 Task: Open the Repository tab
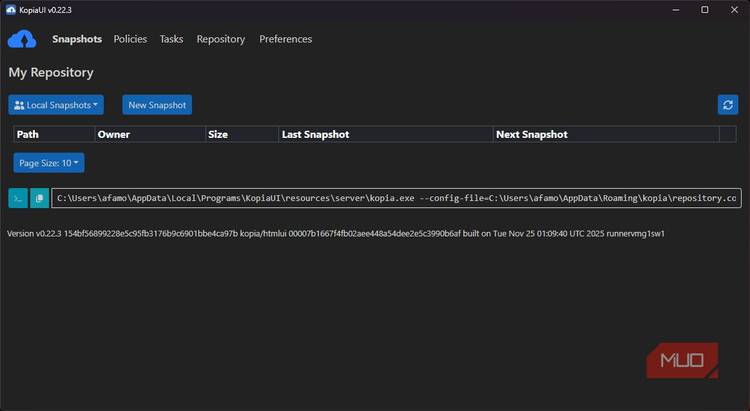(221, 39)
